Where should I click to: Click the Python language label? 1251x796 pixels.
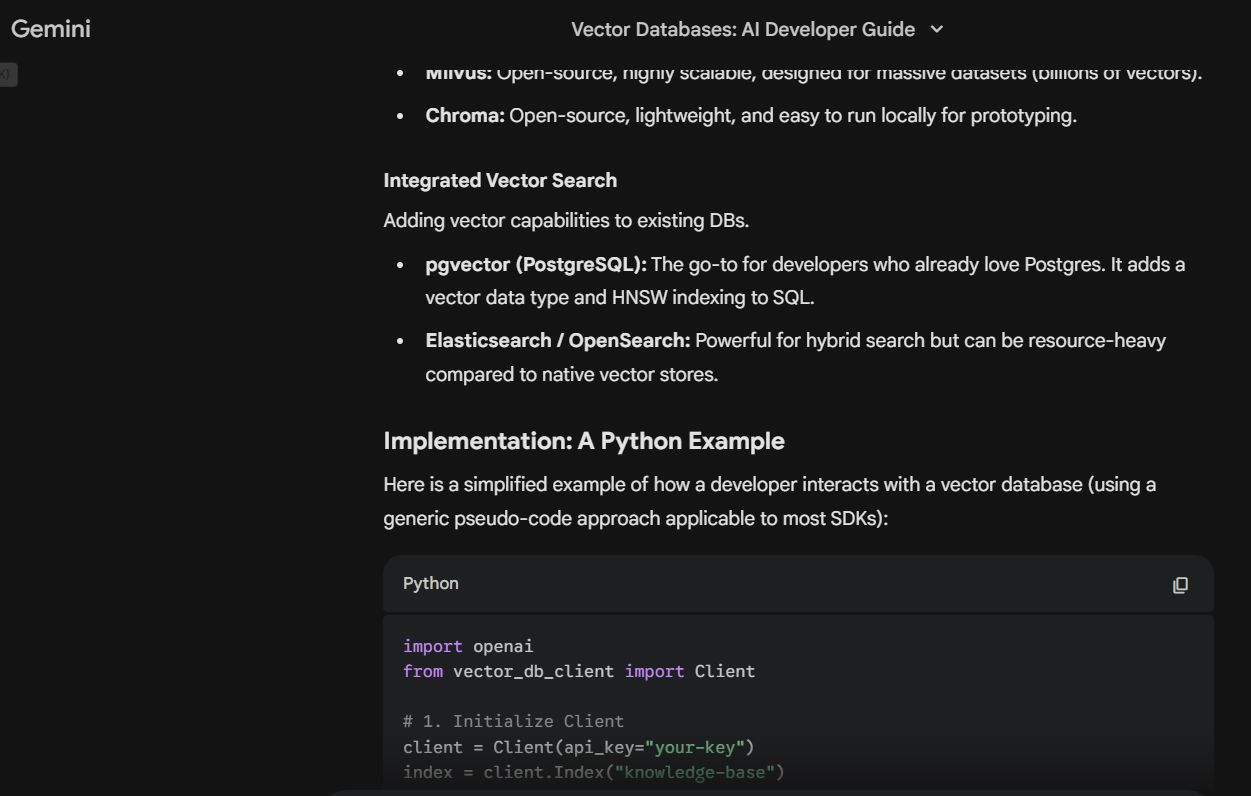click(430, 584)
